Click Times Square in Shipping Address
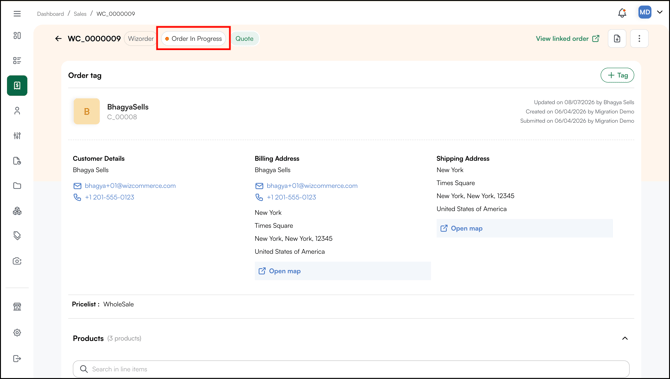The image size is (670, 379). point(455,183)
